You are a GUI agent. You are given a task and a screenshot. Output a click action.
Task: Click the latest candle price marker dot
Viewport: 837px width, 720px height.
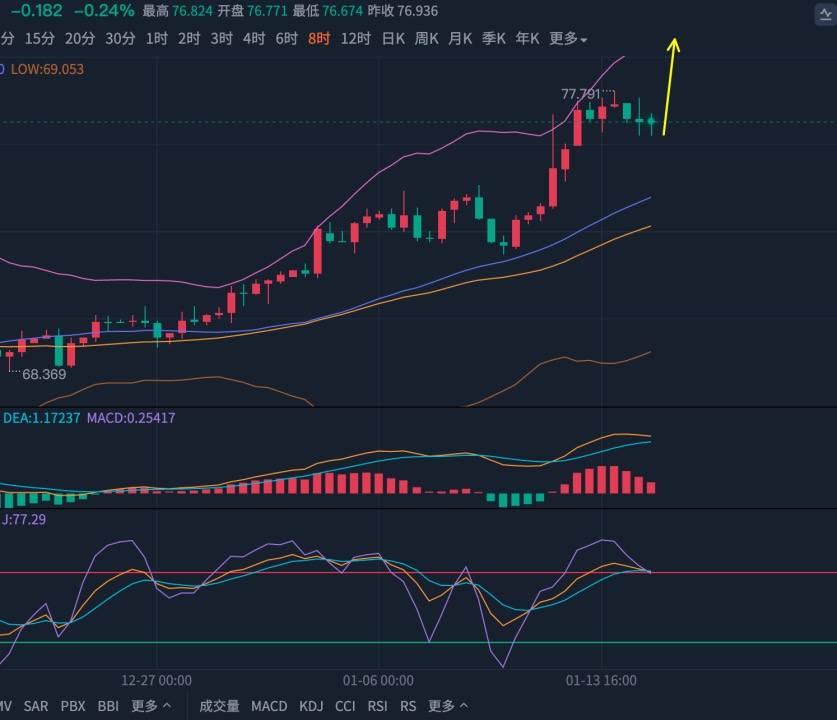(651, 121)
